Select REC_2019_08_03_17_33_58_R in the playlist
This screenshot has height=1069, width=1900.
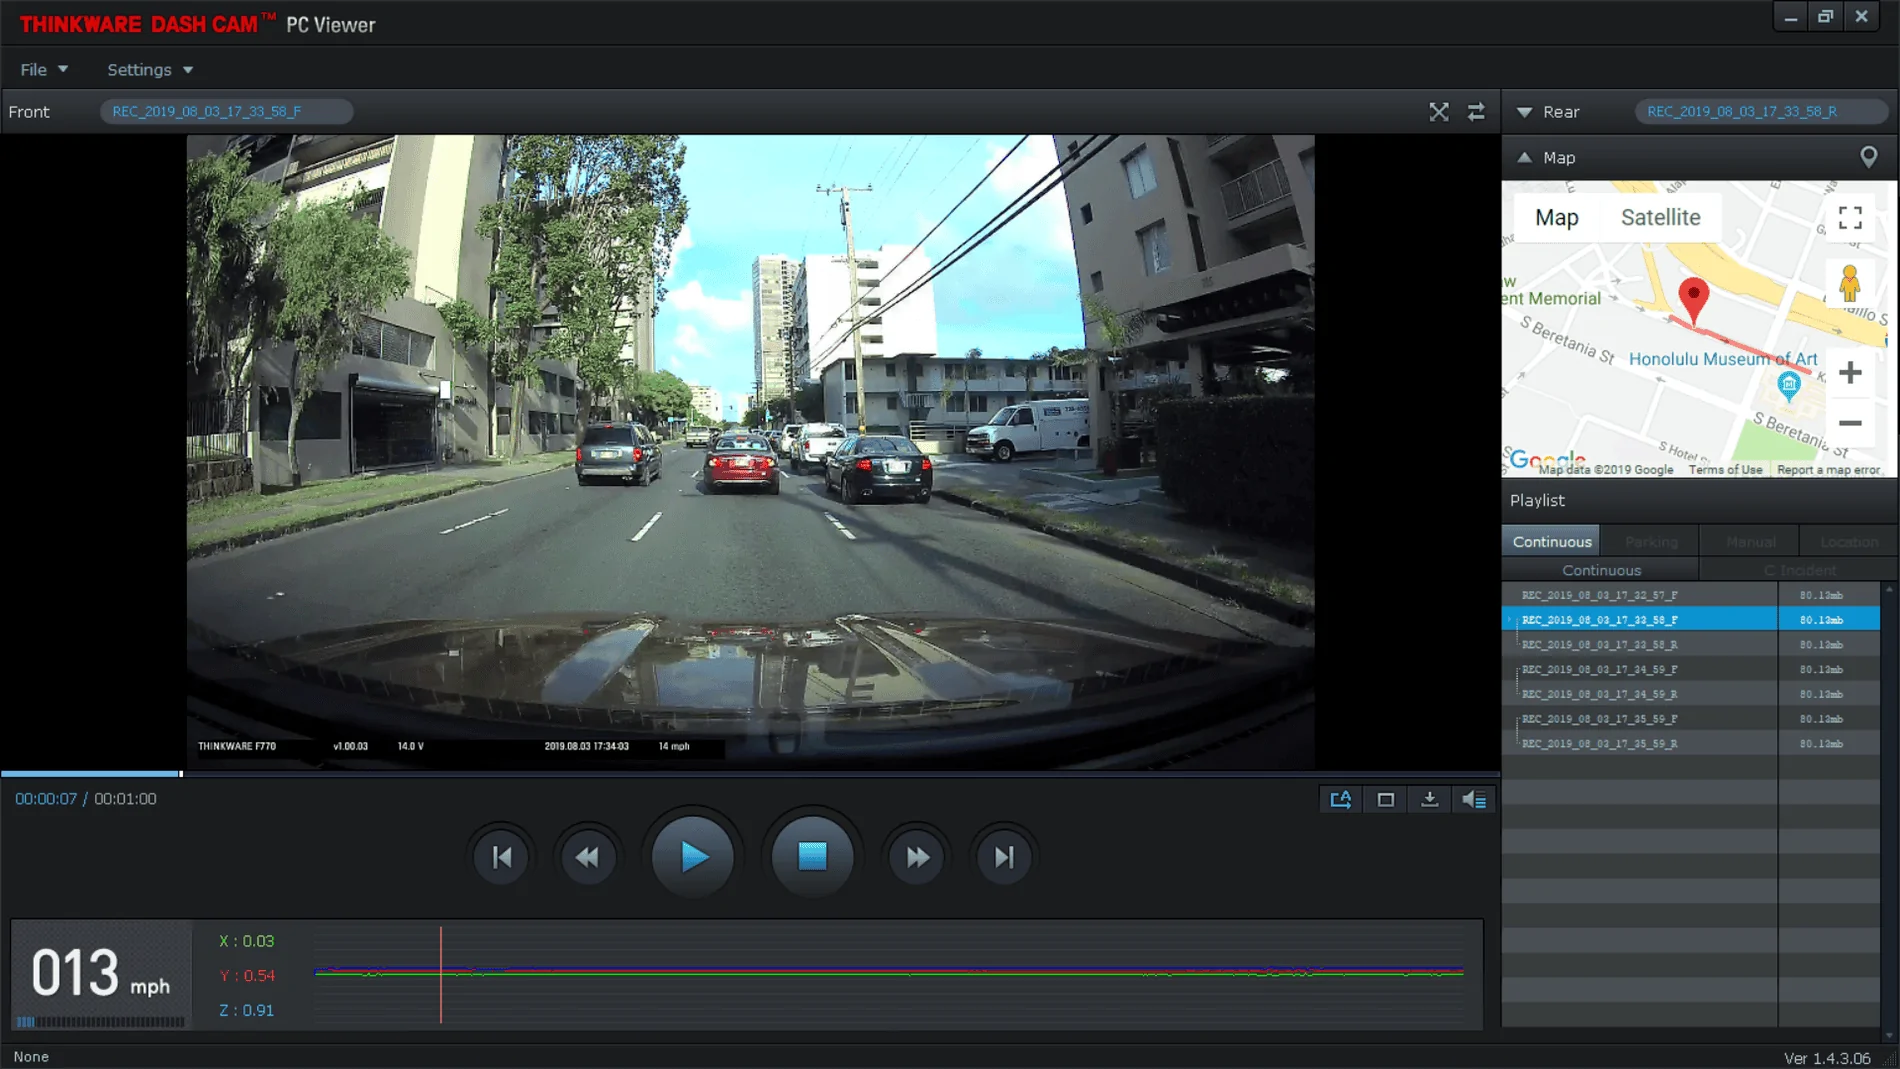pyautogui.click(x=1640, y=645)
